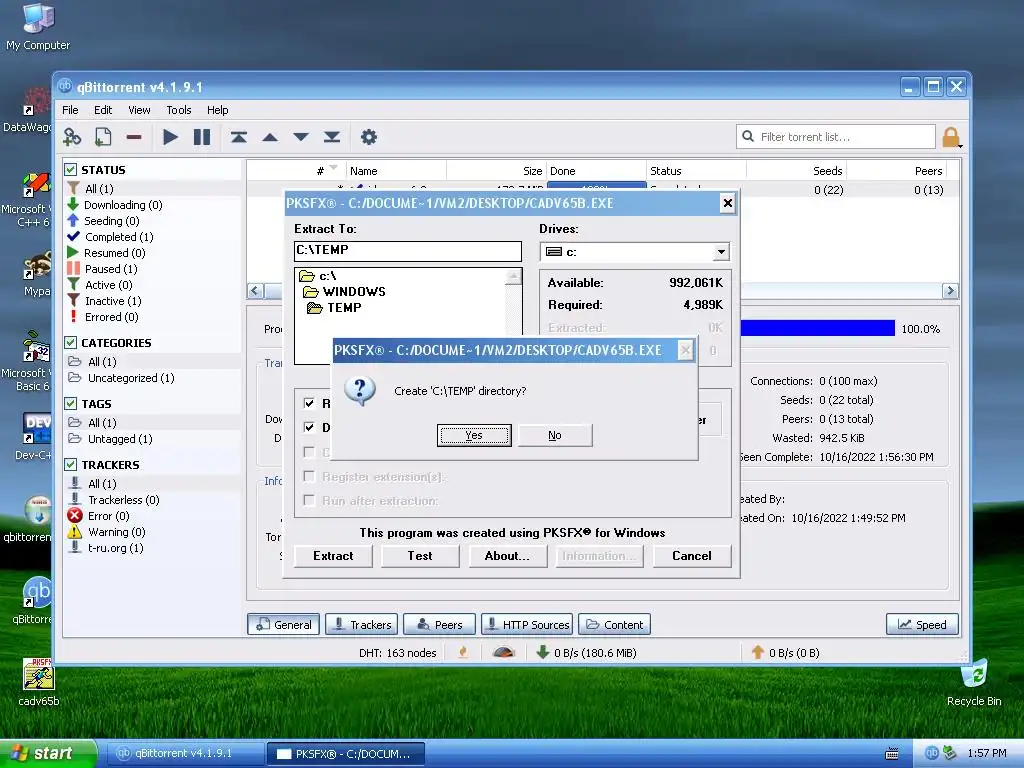Open the File menu
The width and height of the screenshot is (1024, 768).
tap(70, 110)
